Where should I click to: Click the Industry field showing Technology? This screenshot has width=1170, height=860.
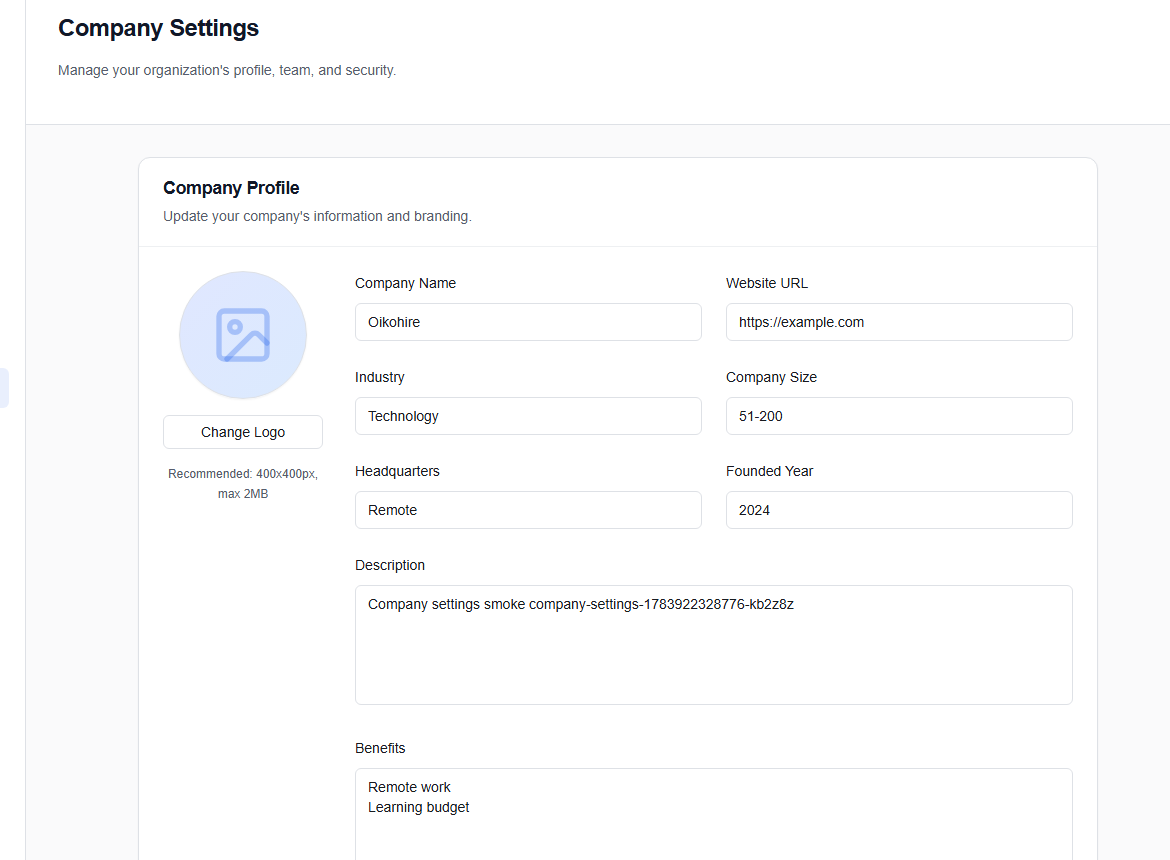(x=528, y=416)
